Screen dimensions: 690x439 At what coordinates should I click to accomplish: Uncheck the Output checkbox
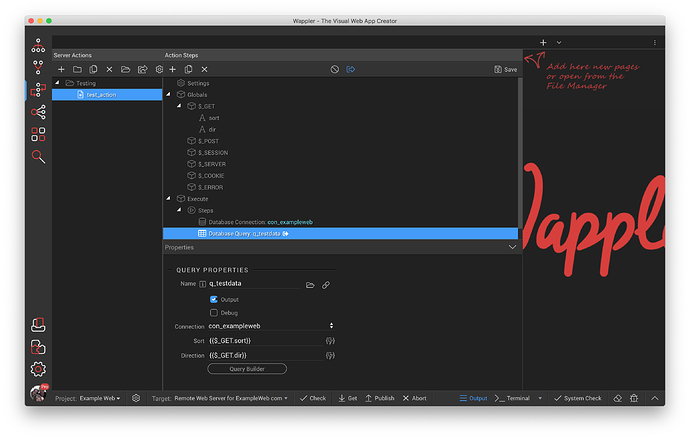click(x=214, y=300)
